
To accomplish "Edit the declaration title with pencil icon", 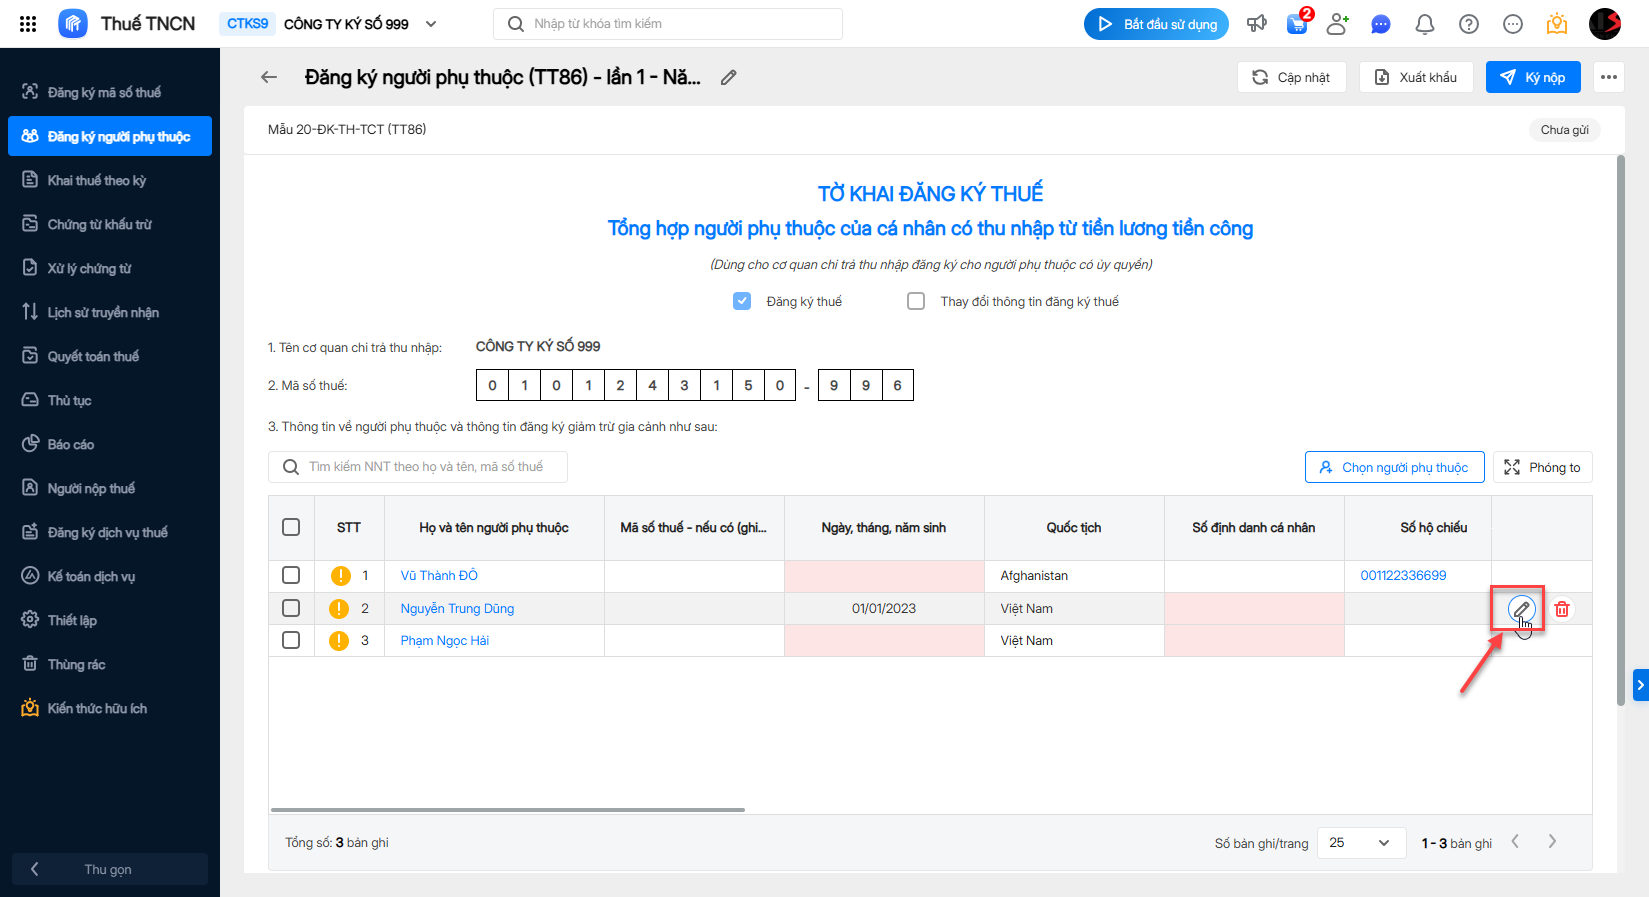I will click(x=729, y=77).
